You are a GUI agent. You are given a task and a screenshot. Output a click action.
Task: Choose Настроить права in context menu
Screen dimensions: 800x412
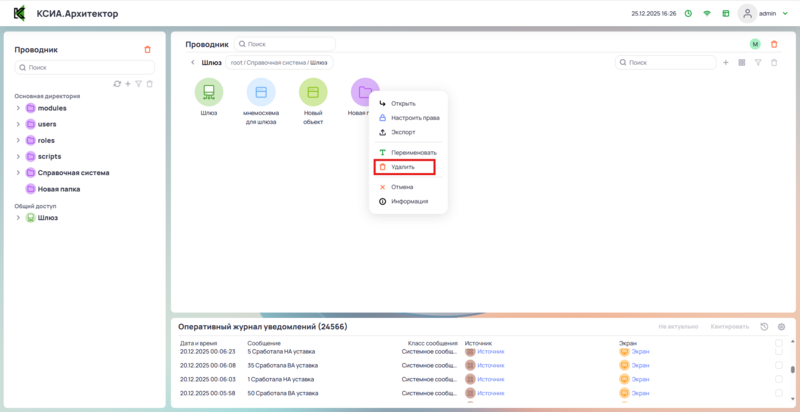point(414,118)
